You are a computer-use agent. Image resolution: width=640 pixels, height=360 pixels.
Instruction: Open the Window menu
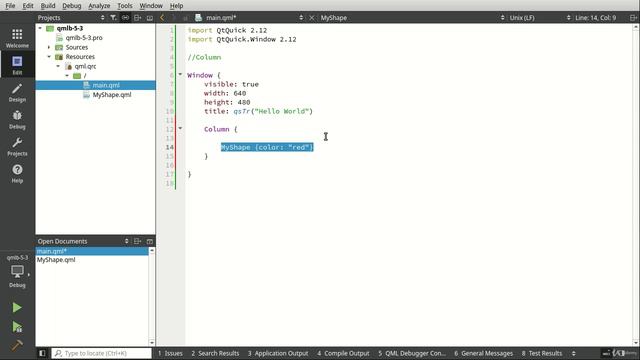151,6
